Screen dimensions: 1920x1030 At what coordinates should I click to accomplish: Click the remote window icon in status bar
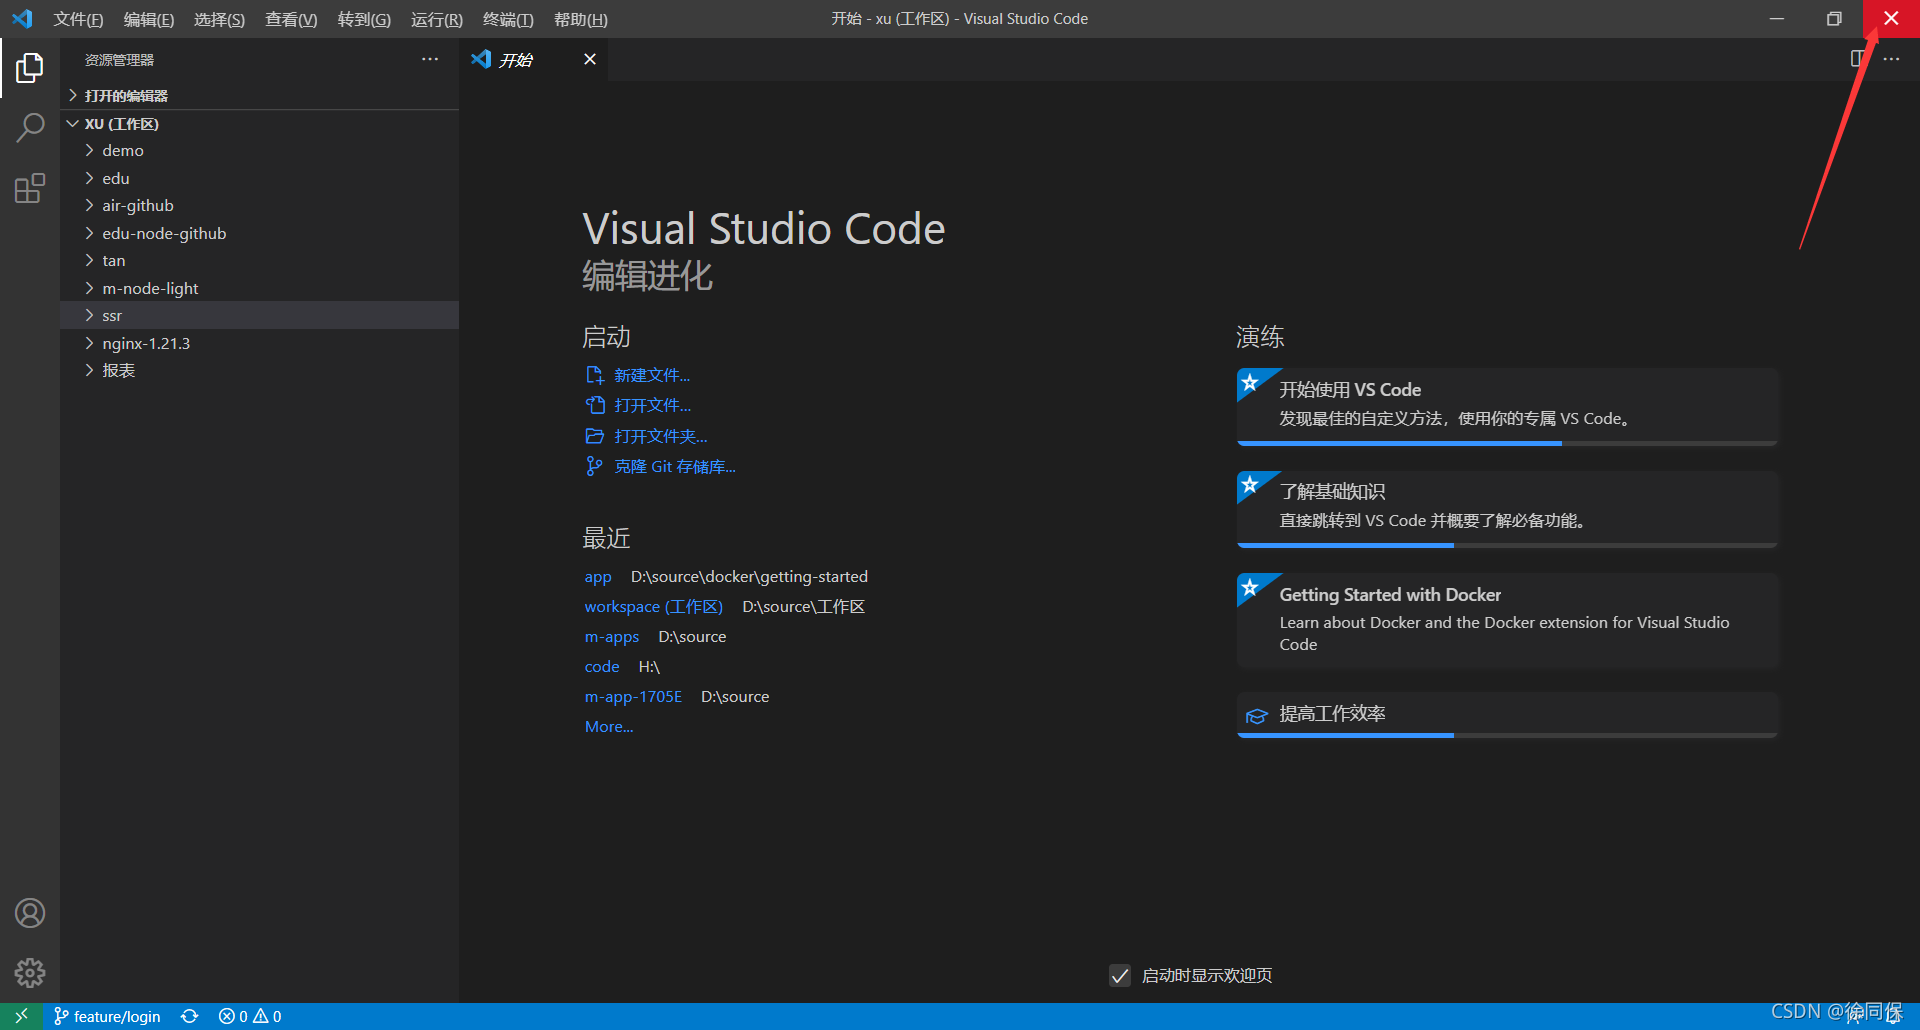[x=21, y=1016]
